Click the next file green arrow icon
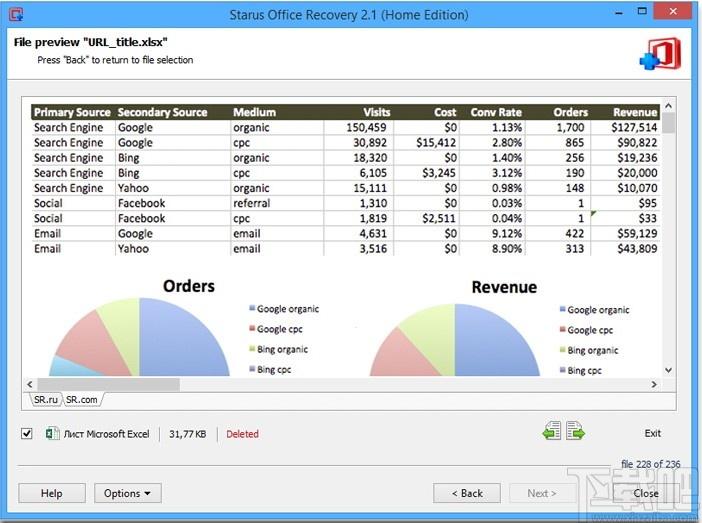Image resolution: width=702 pixels, height=523 pixels. point(575,430)
